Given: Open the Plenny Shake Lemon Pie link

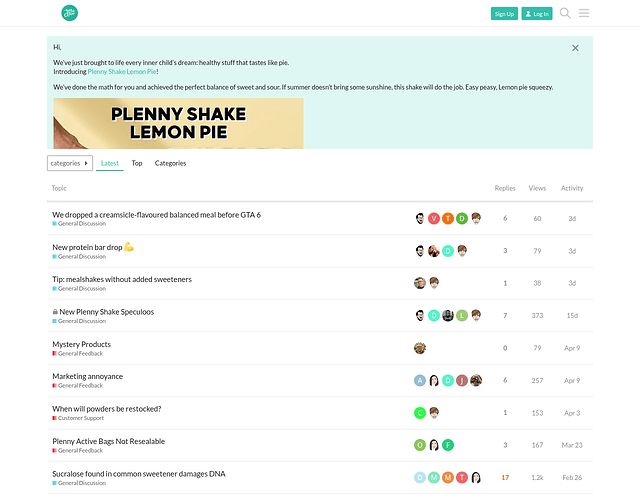Looking at the screenshot, I should click(122, 72).
